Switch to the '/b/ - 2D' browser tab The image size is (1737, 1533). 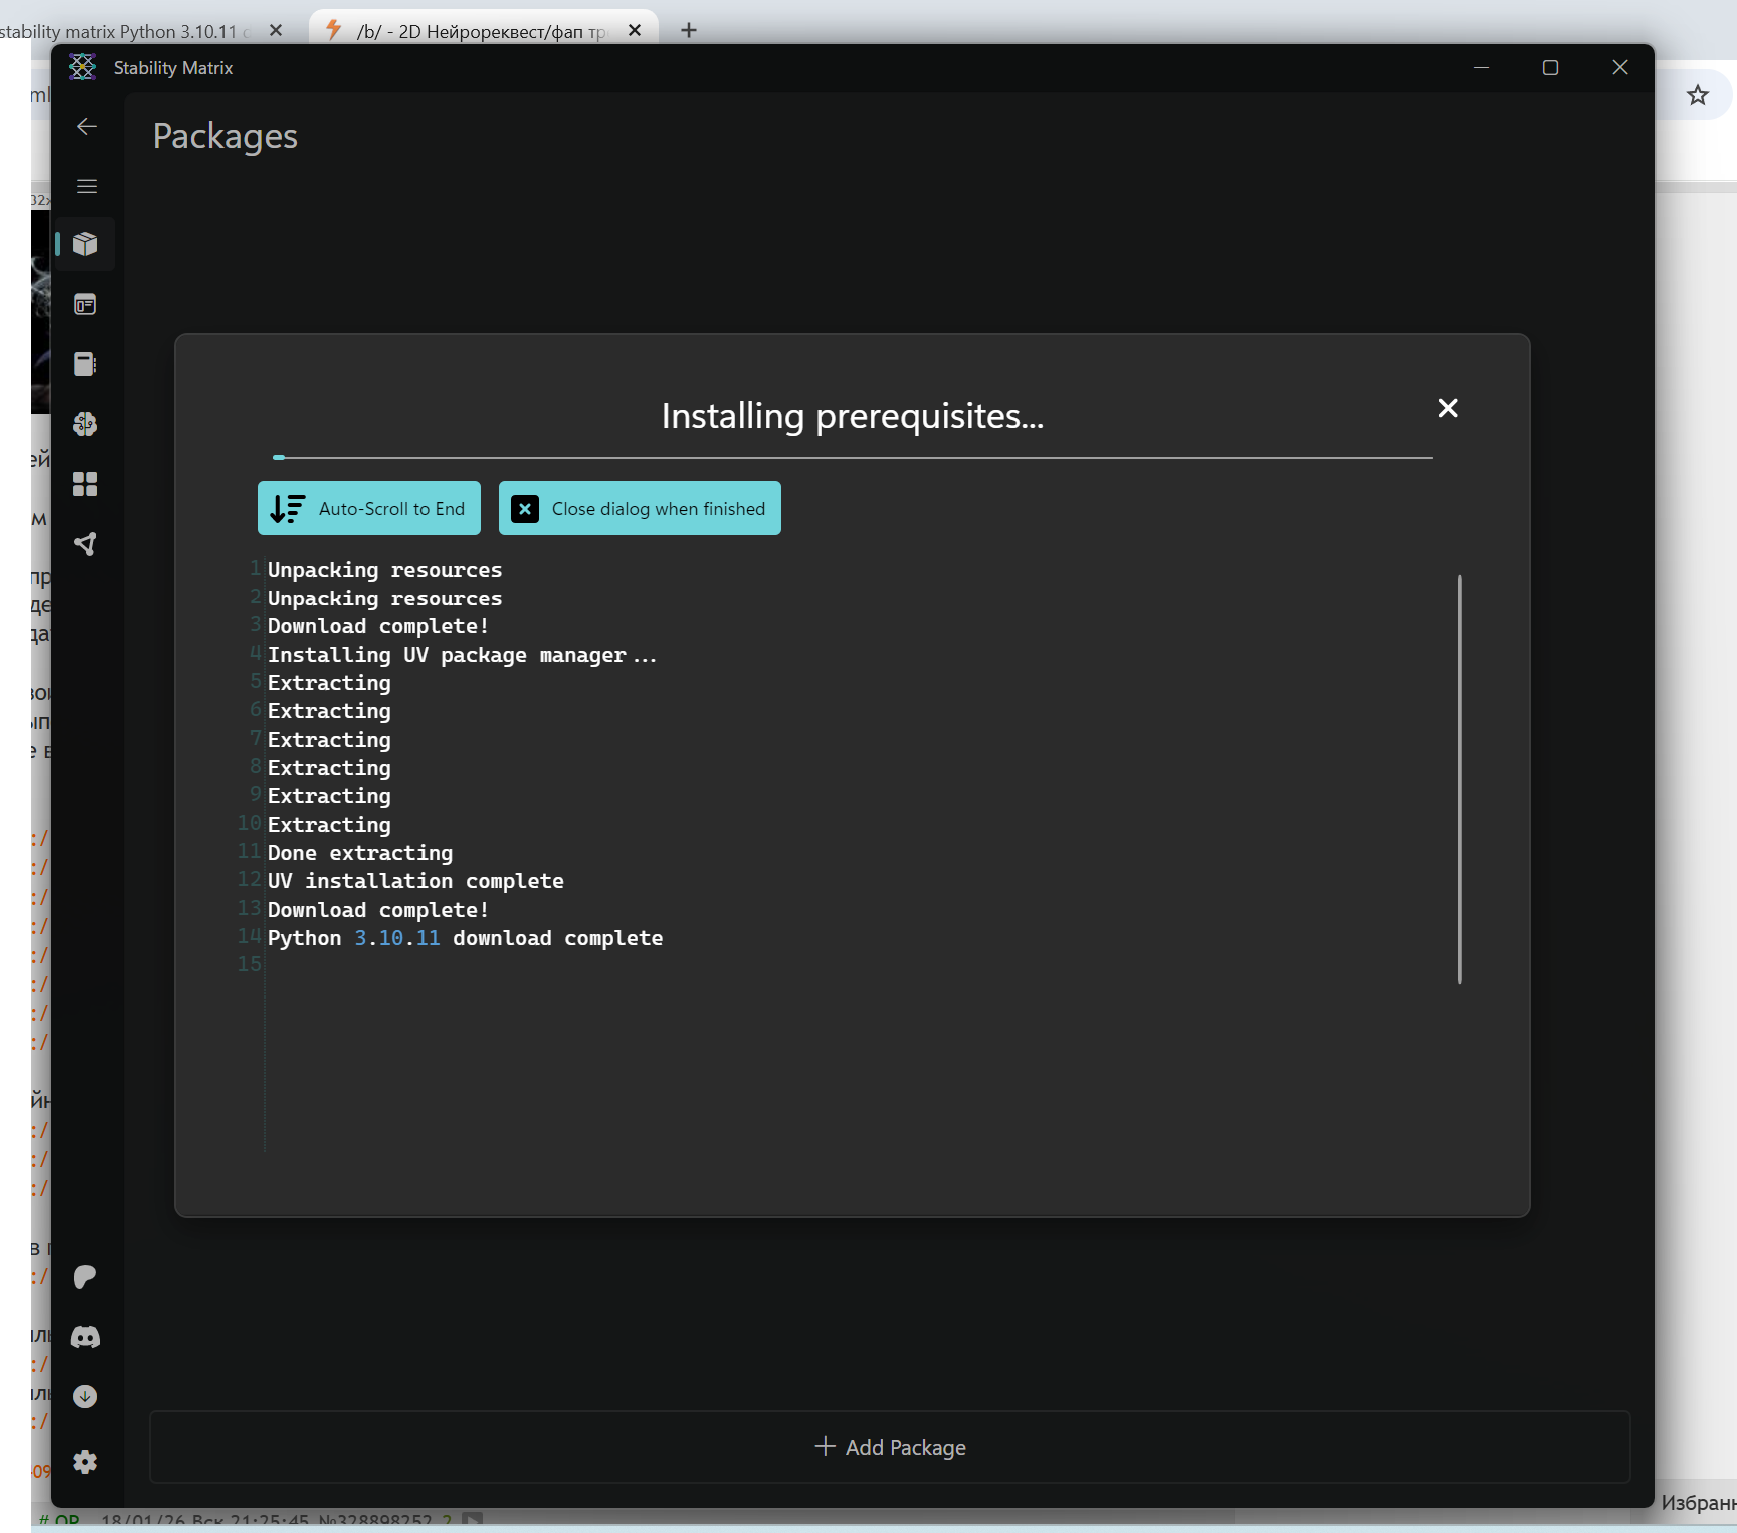tap(484, 30)
